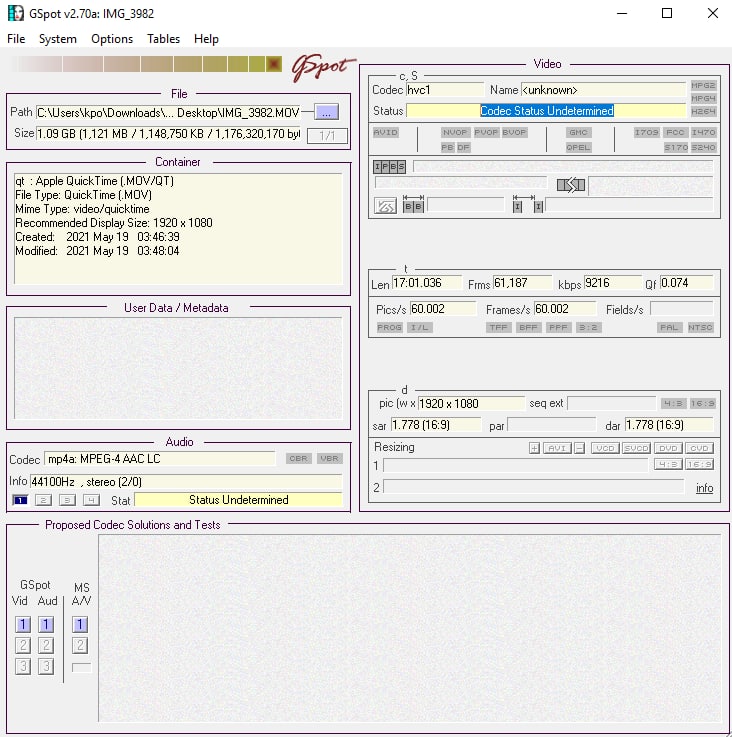Click GSpot Vid test button 2
This screenshot has height=737, width=732.
click(x=23, y=645)
